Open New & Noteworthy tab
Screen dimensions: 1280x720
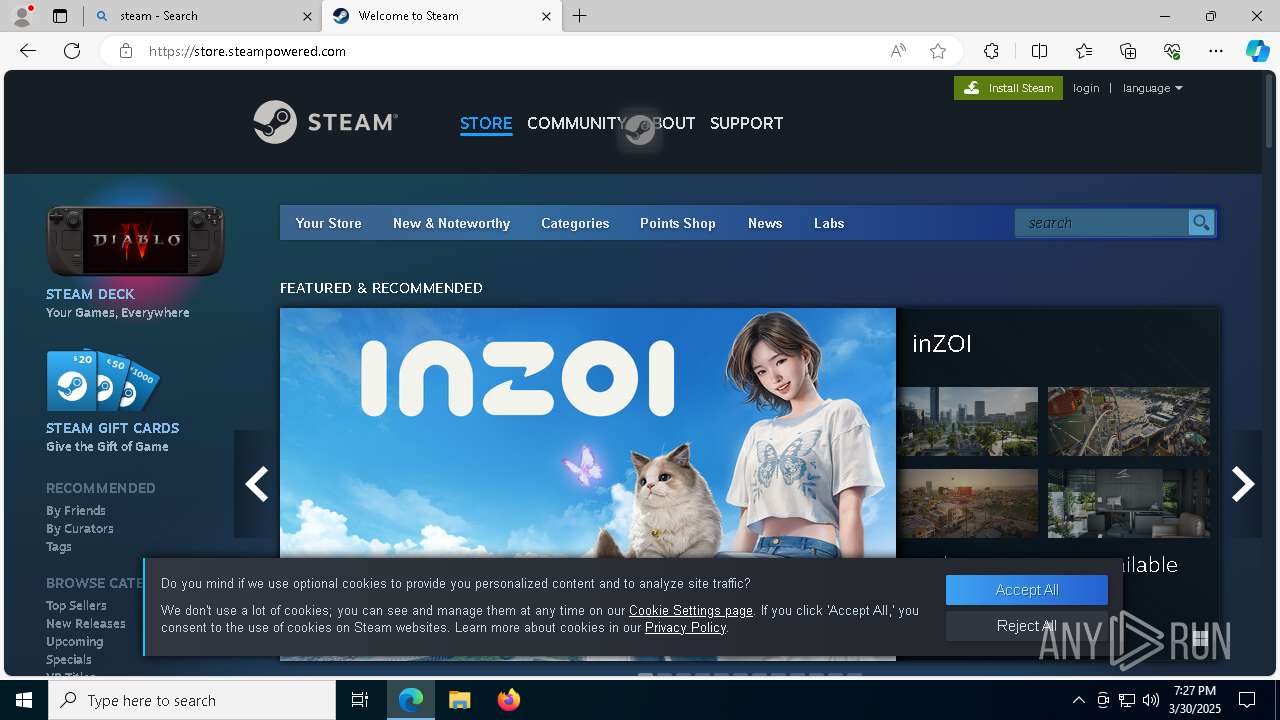(x=451, y=223)
